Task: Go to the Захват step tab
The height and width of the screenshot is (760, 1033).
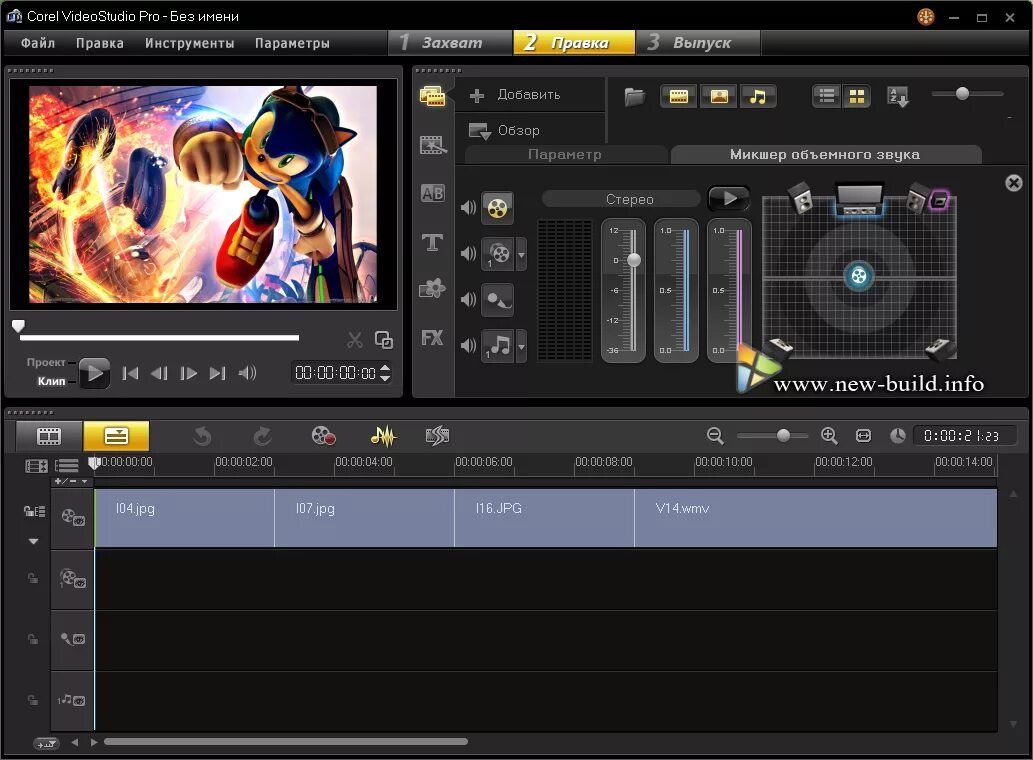Action: [x=450, y=43]
